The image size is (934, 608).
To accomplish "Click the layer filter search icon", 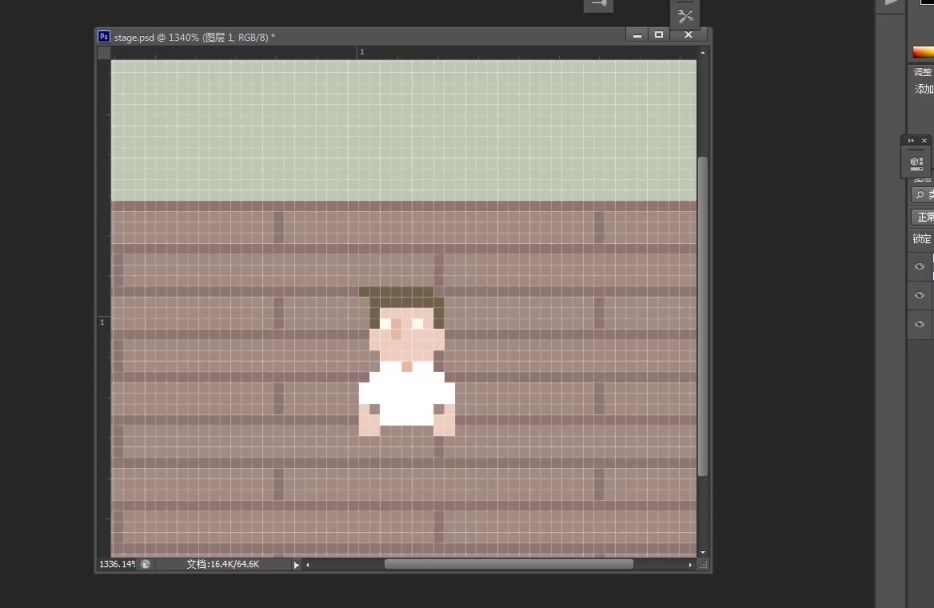I will coord(920,195).
